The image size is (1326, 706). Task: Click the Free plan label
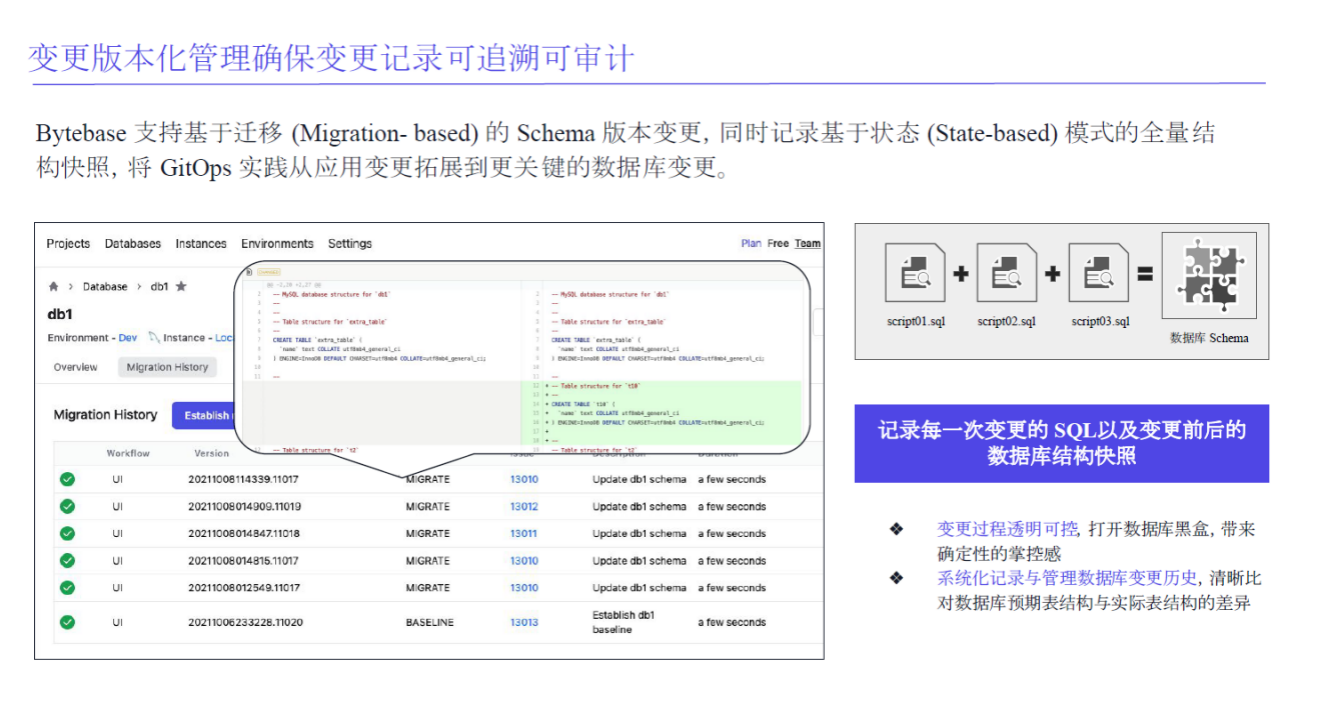click(x=778, y=243)
